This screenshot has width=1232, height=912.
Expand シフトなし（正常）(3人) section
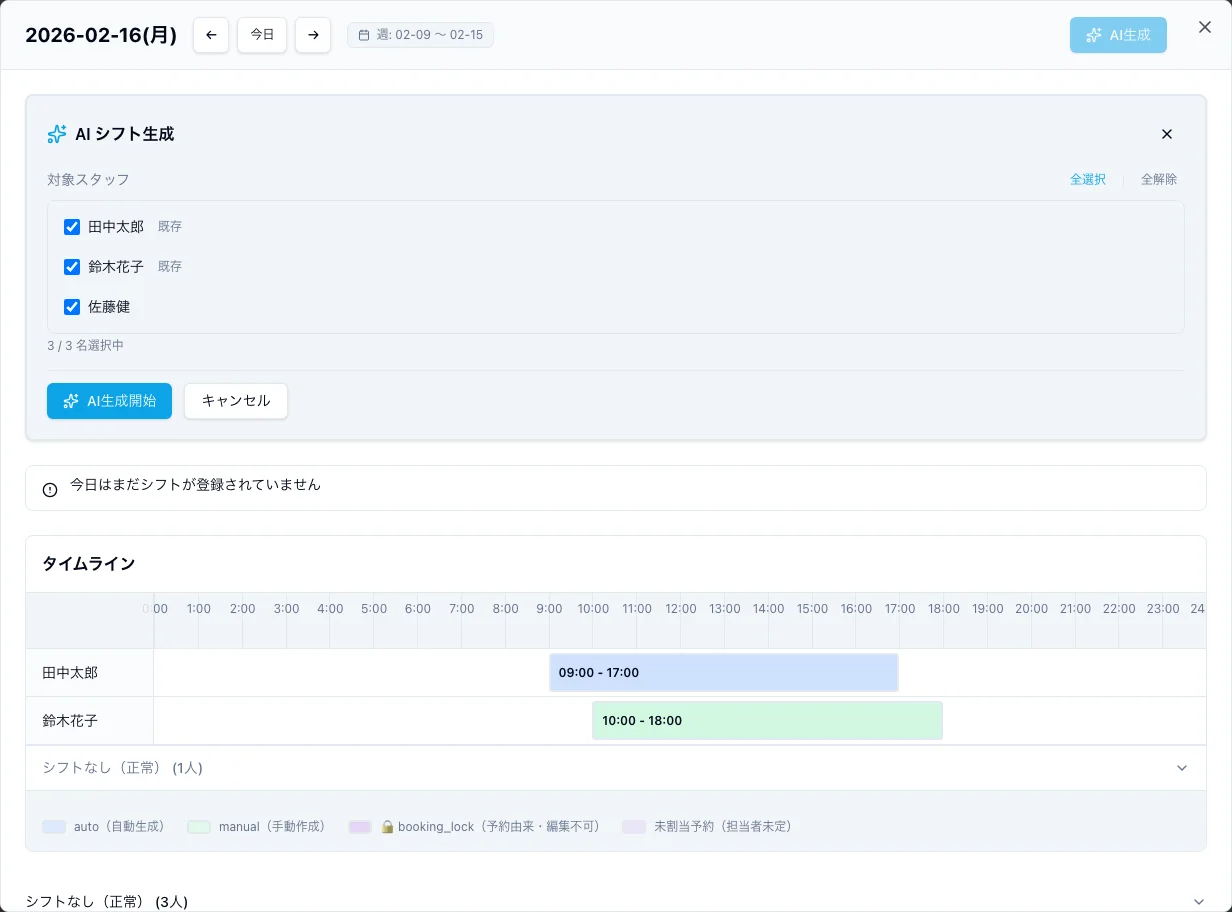(x=1198, y=901)
